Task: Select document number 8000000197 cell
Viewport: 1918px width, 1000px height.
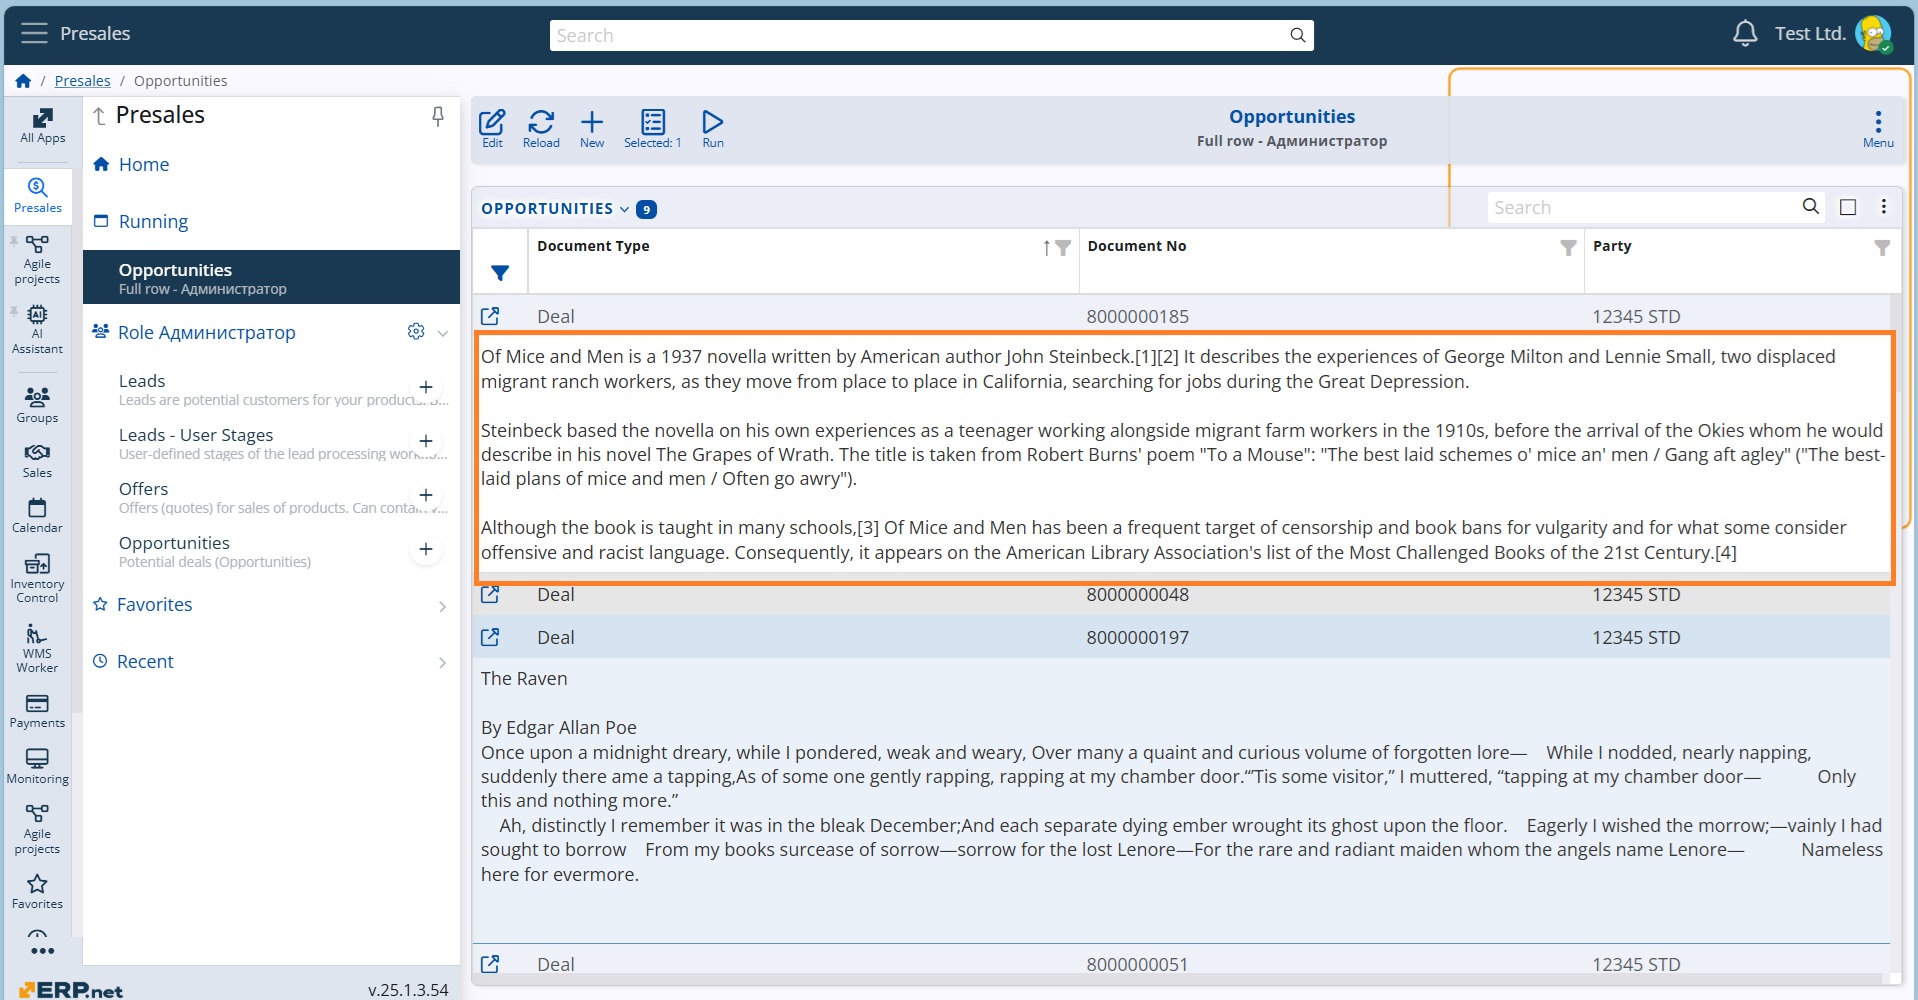Action: [x=1138, y=637]
